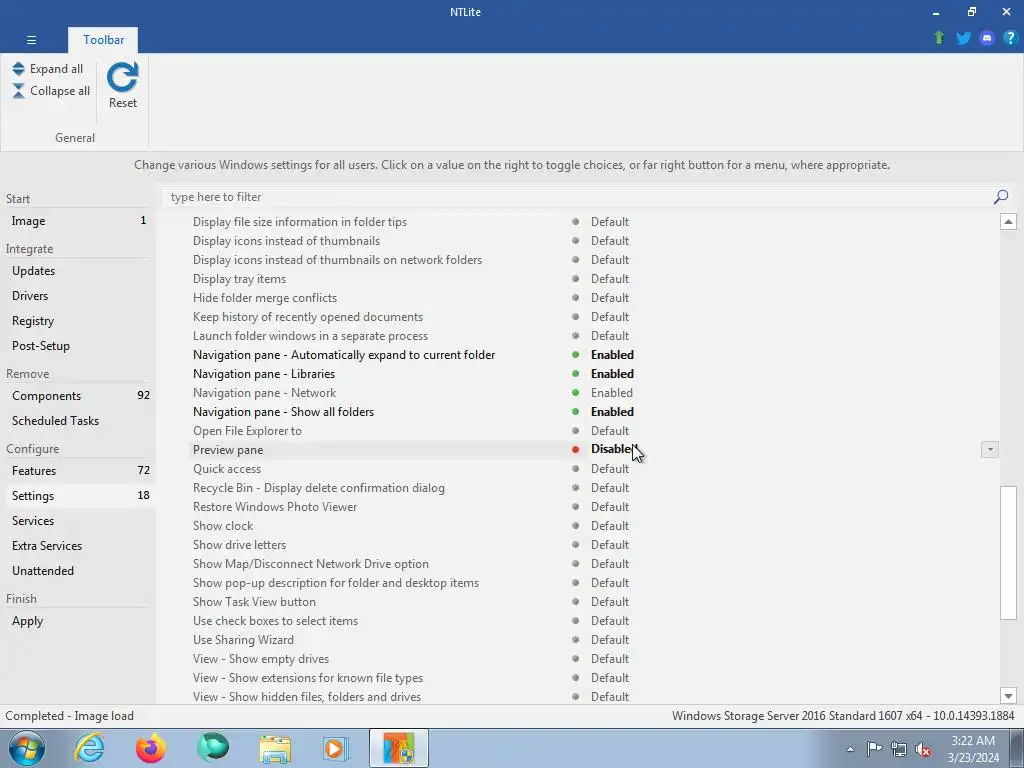Open the Preview pane row dropdown arrow
The height and width of the screenshot is (768, 1024).
pyautogui.click(x=989, y=449)
